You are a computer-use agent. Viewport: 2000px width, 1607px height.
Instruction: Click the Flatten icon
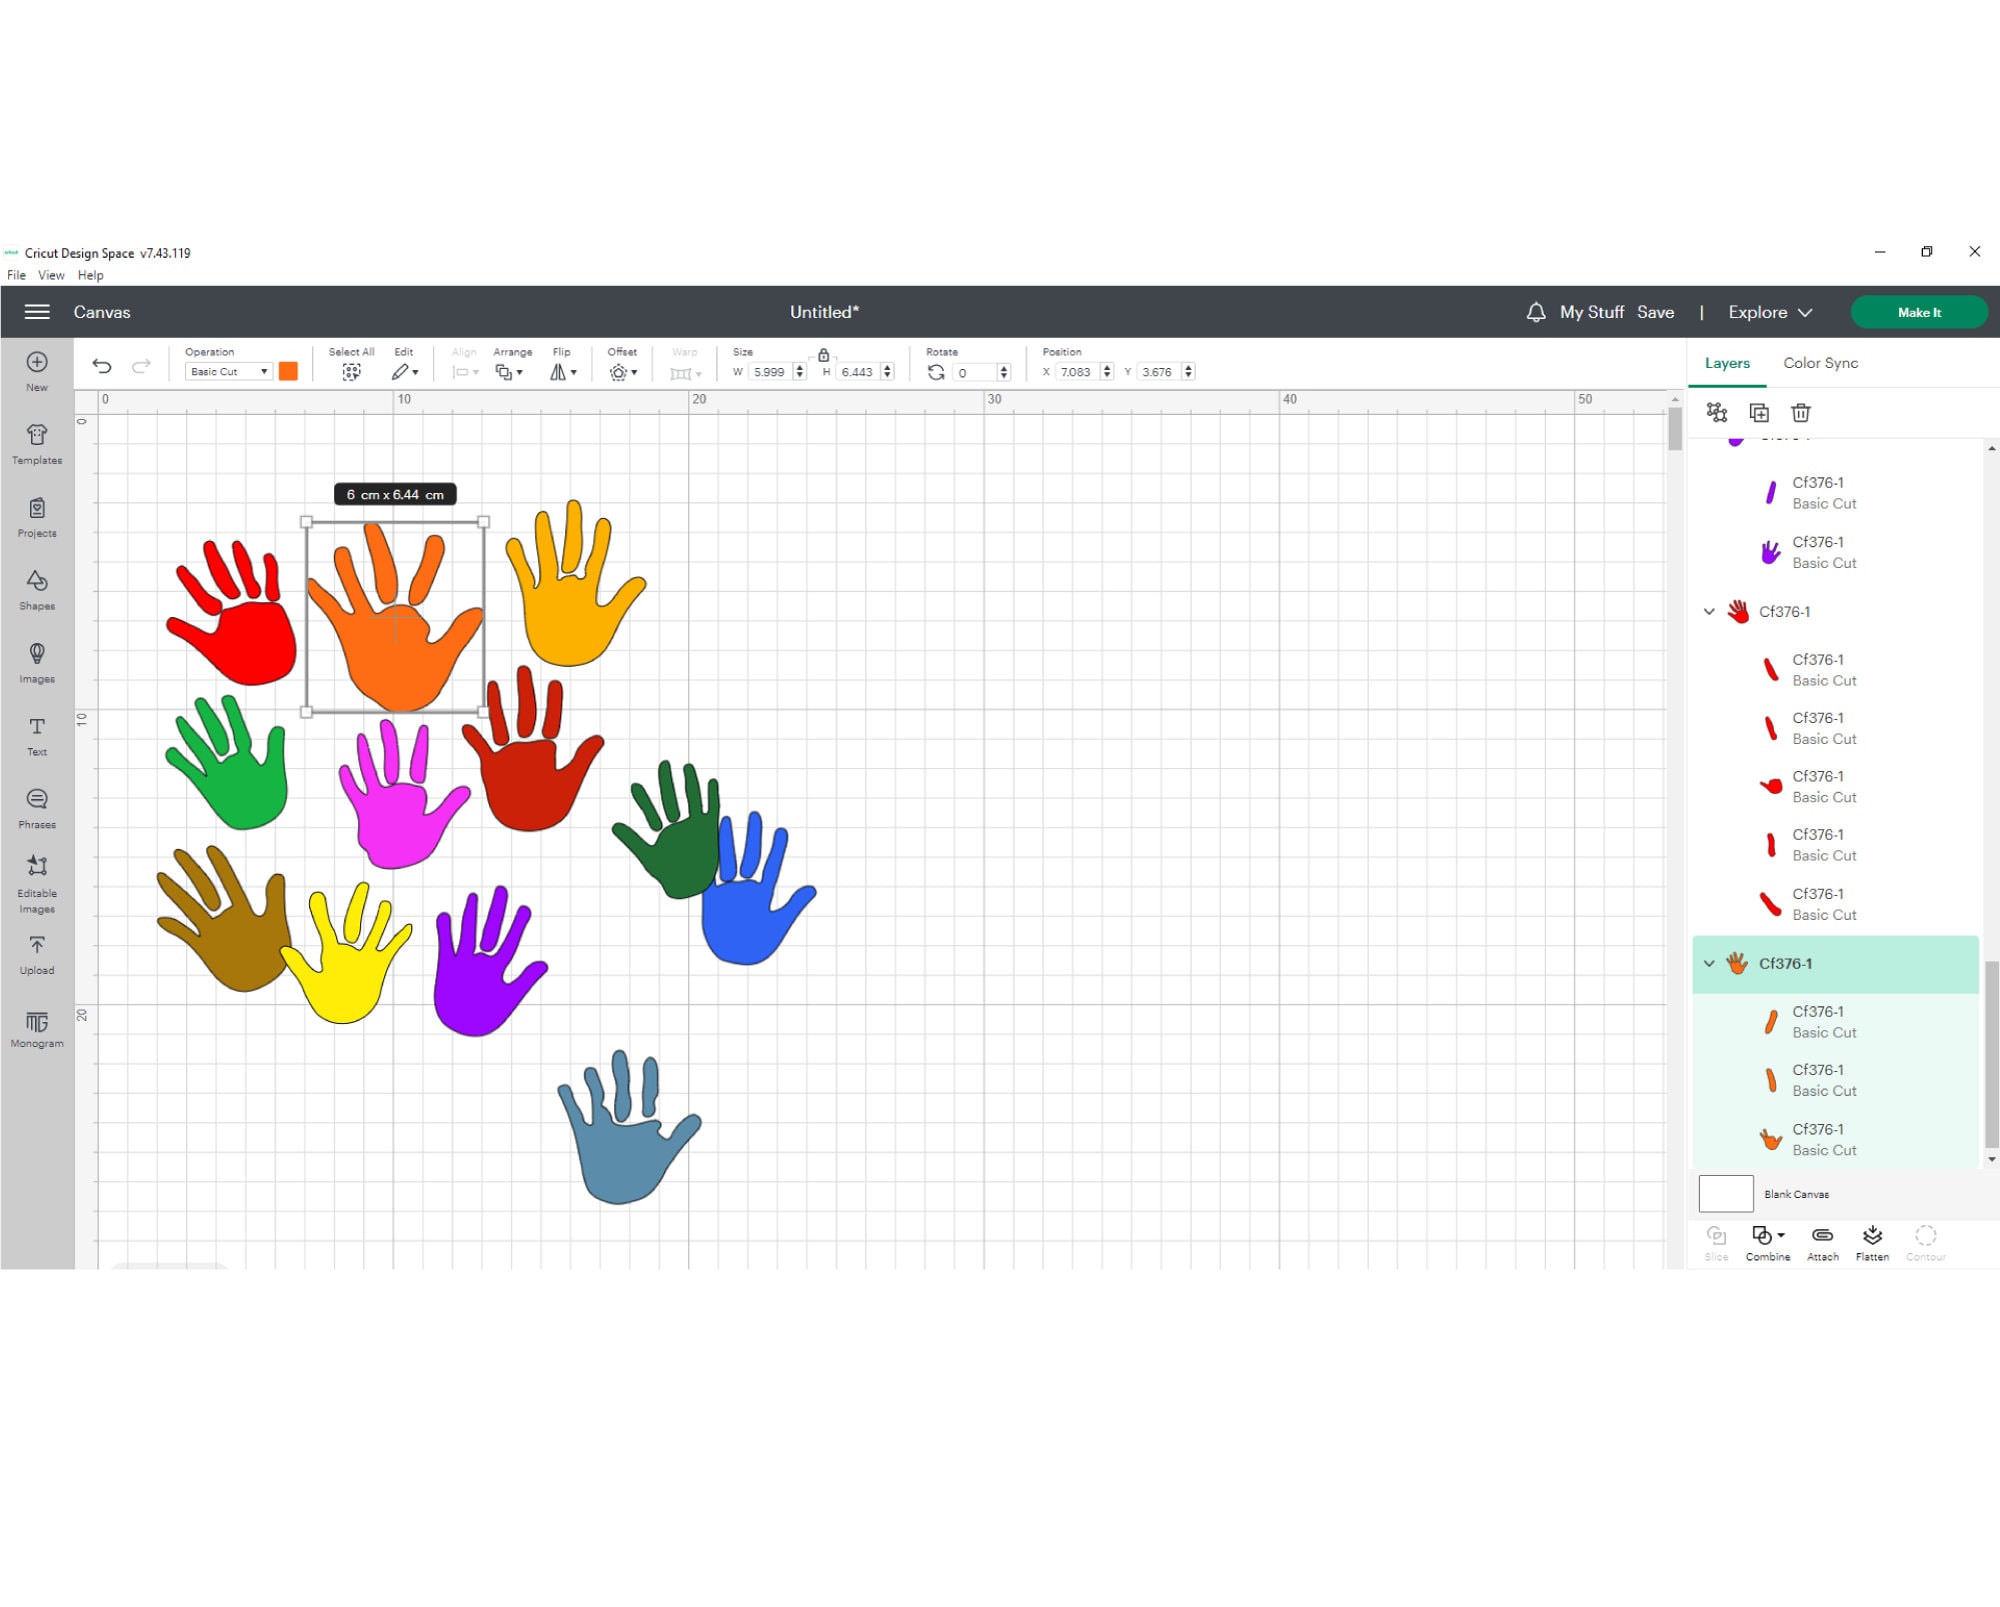[x=1872, y=1236]
